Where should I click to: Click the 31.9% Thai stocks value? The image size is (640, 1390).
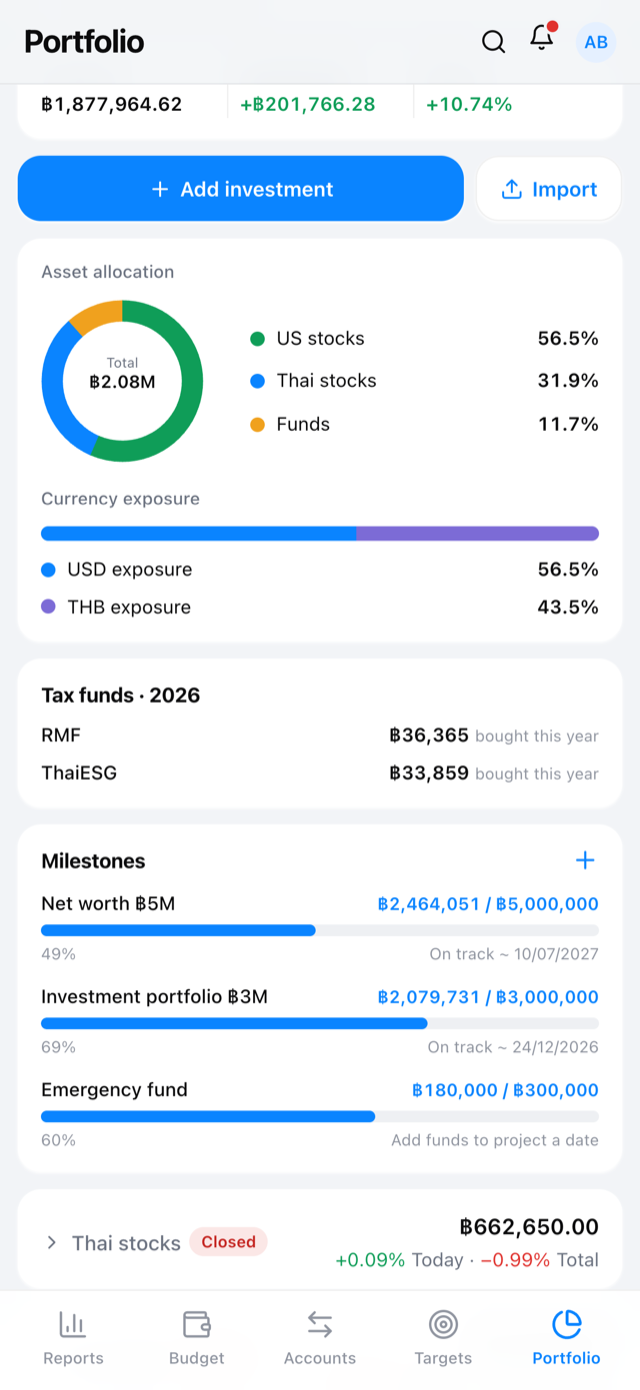click(x=568, y=381)
